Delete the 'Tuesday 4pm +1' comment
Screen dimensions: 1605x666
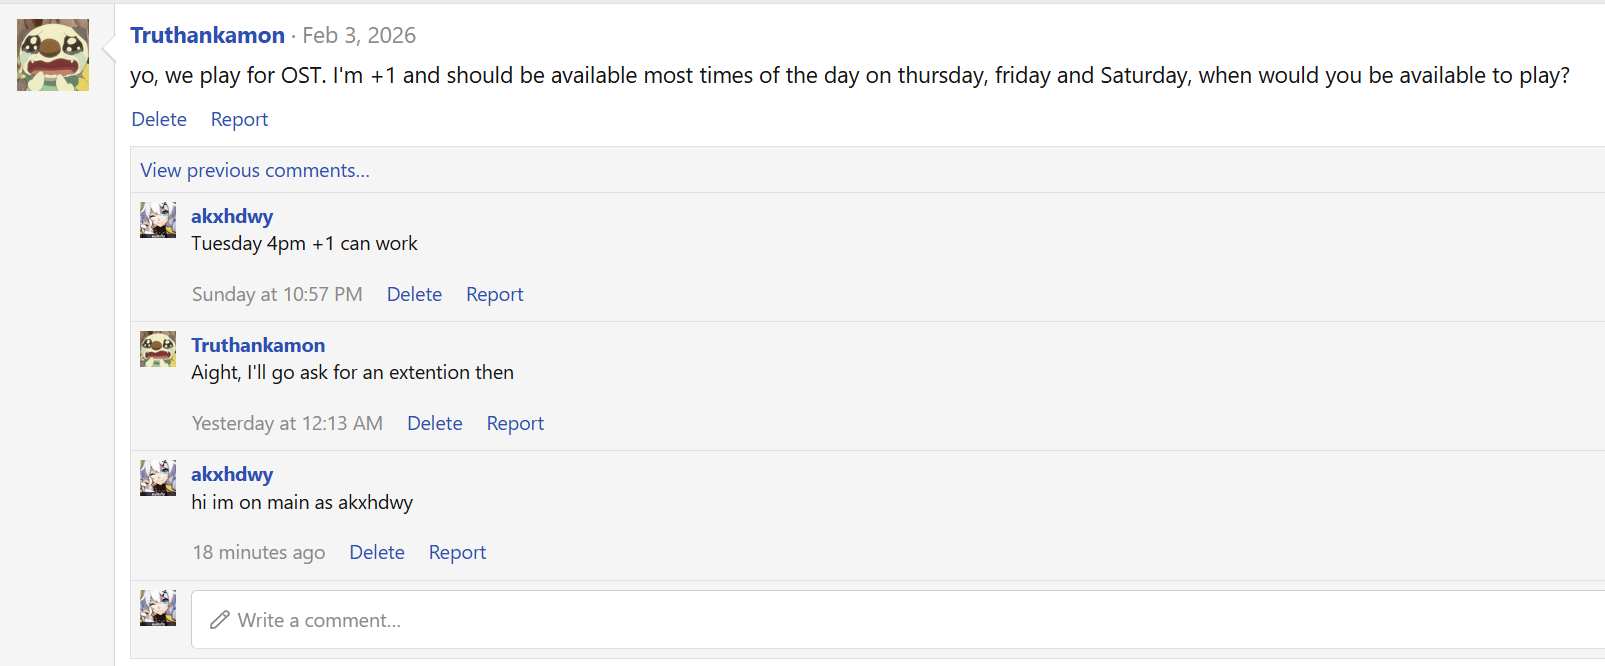click(414, 294)
